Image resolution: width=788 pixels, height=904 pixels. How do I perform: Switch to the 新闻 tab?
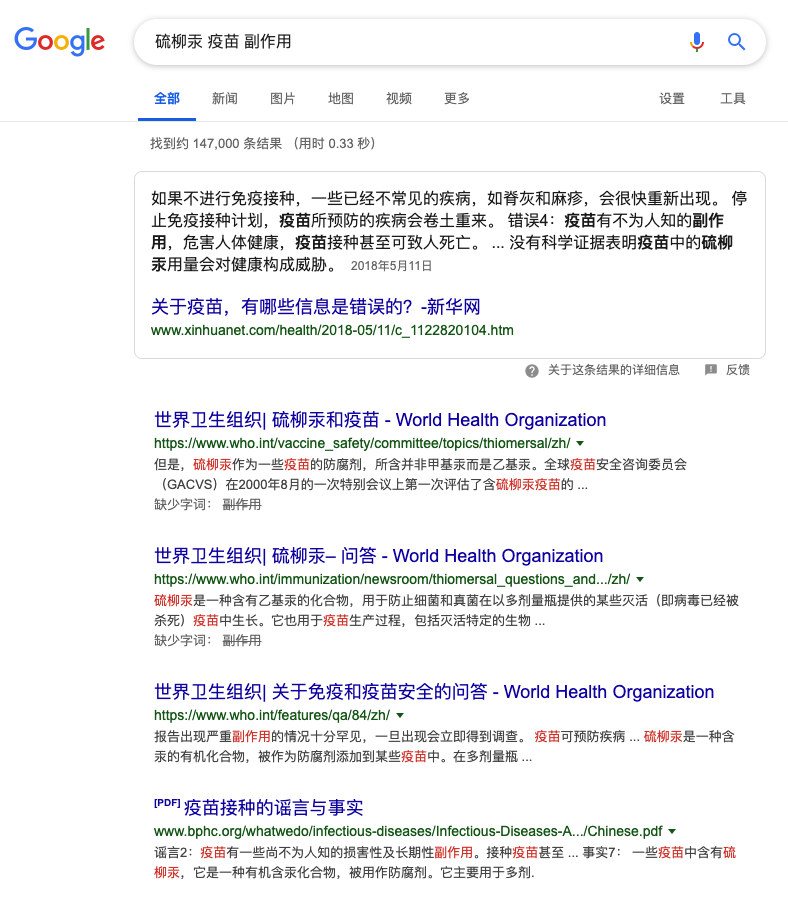tap(225, 99)
